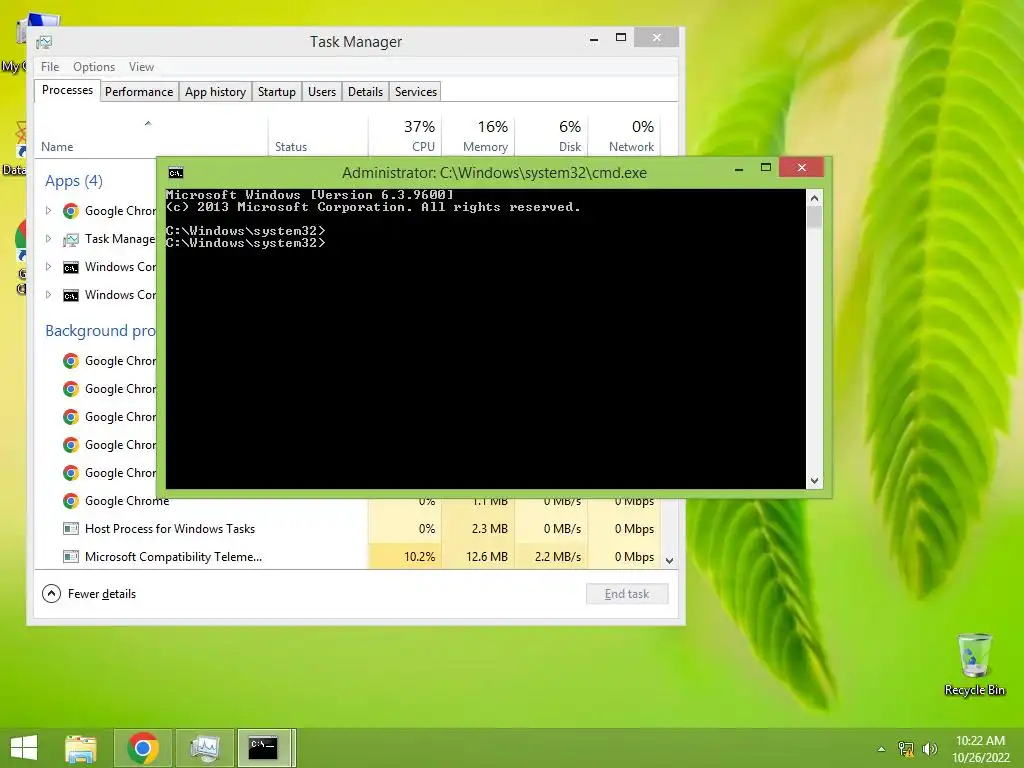Open the Details tab
The height and width of the screenshot is (768, 1024).
click(365, 92)
